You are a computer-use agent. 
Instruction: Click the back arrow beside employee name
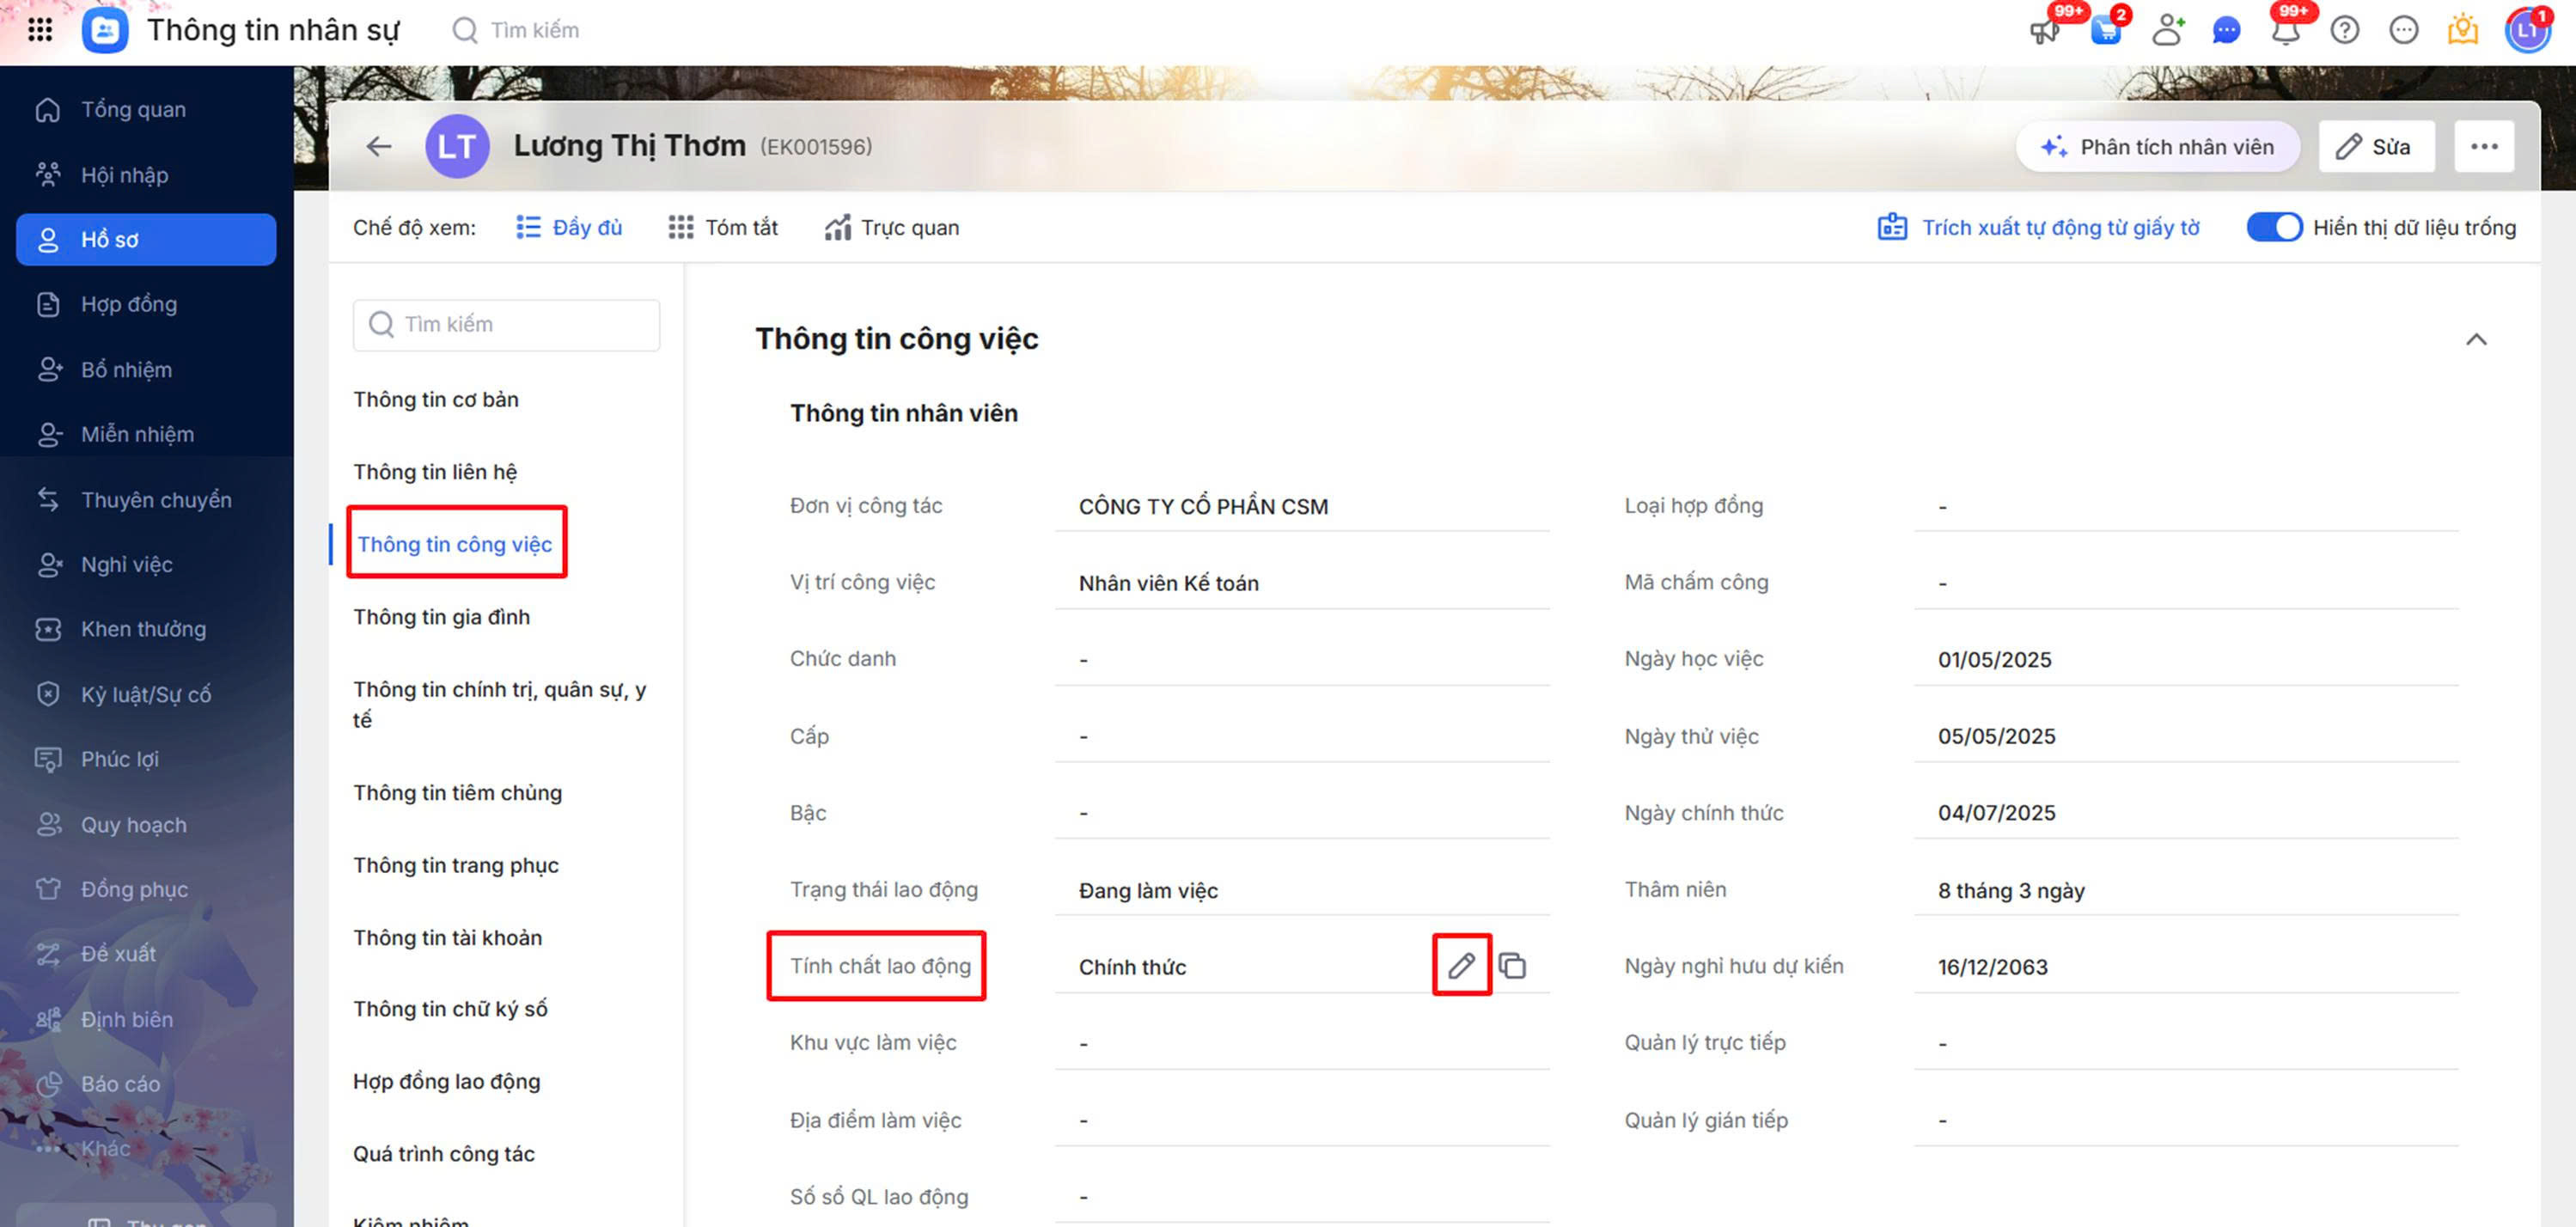pyautogui.click(x=379, y=147)
